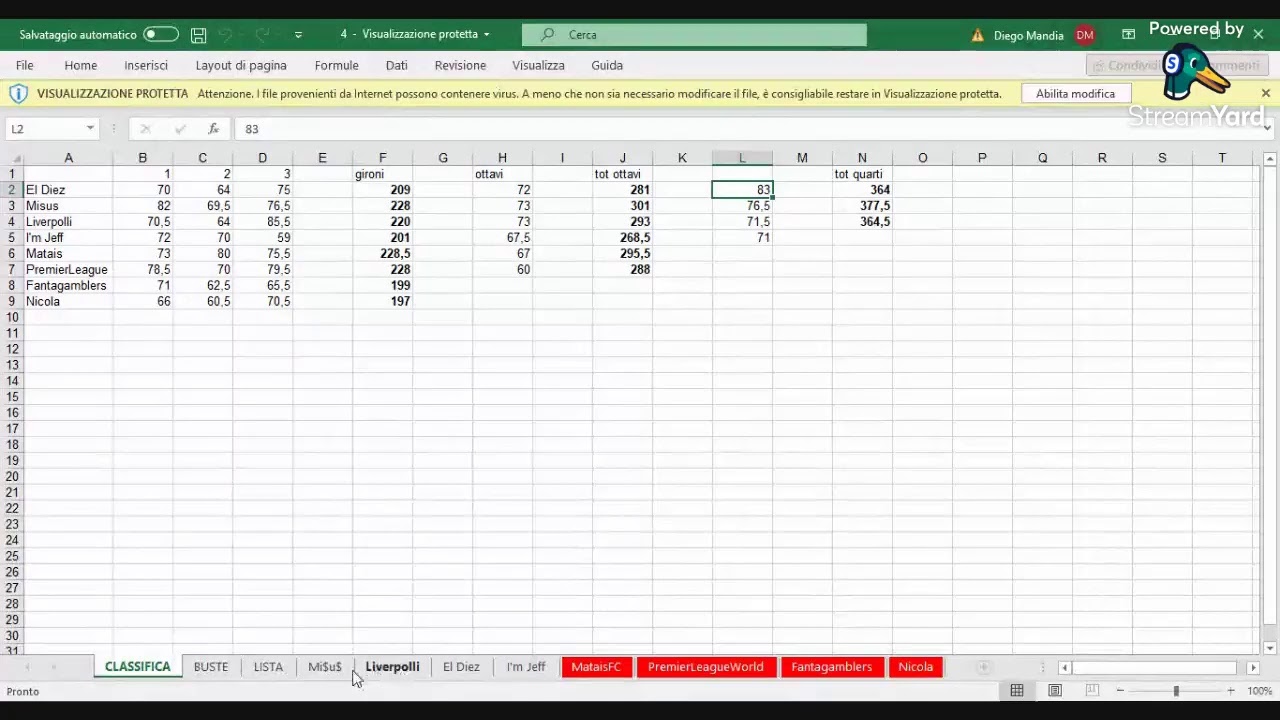Open the Mi$u$ sheet tab
1280x720 pixels.
coord(325,667)
